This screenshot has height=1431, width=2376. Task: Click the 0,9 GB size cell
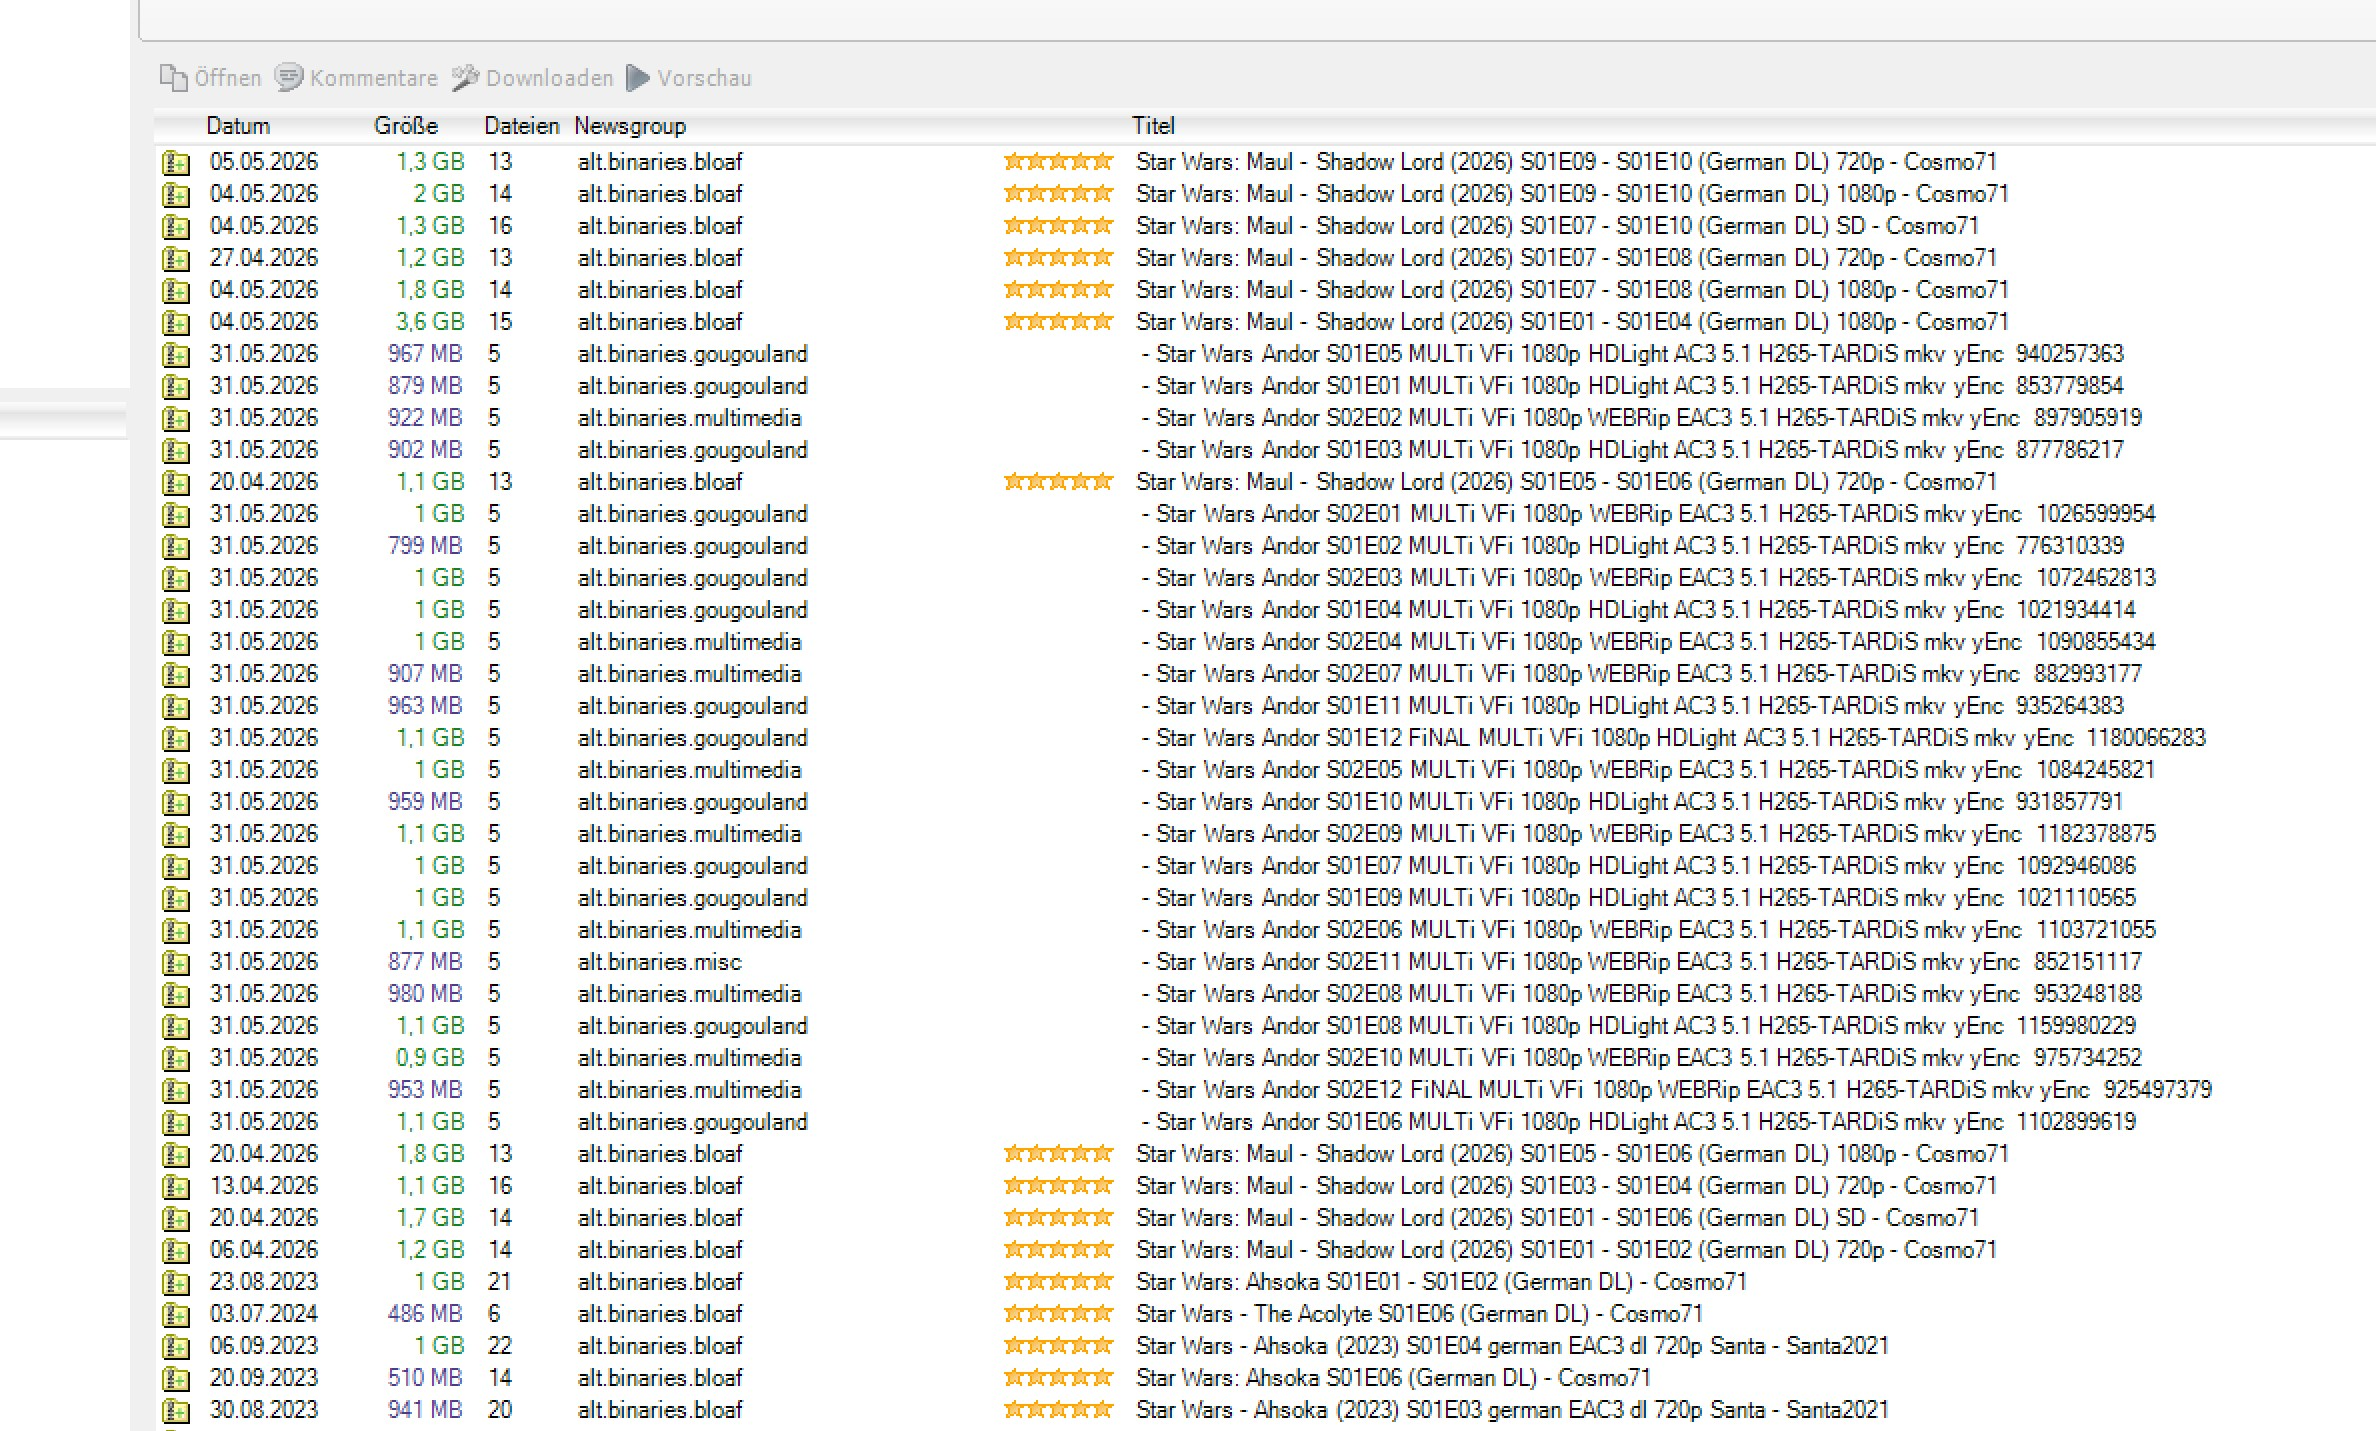coord(430,1058)
